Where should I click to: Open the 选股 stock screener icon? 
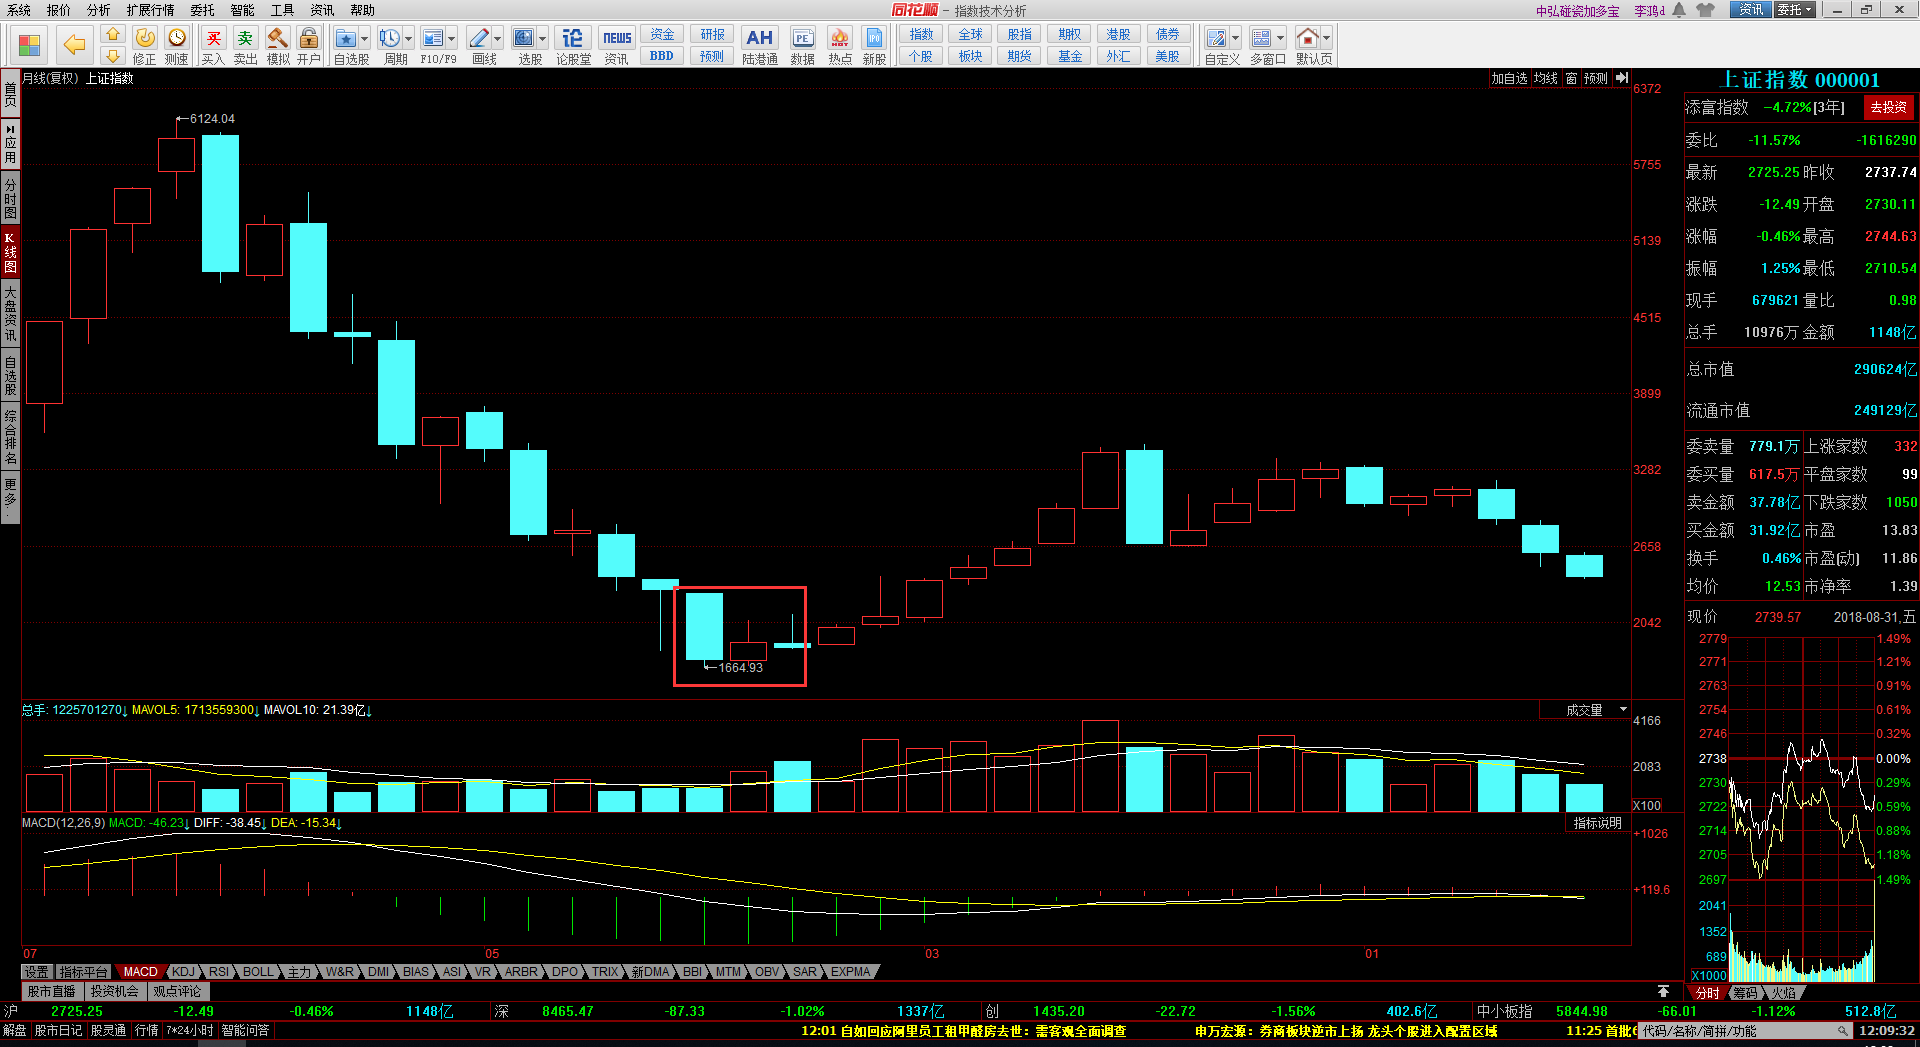524,38
